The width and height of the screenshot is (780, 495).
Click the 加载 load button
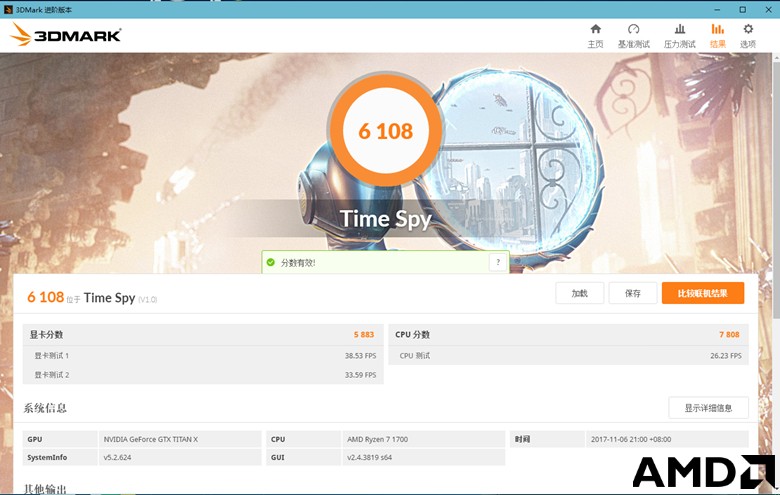pyautogui.click(x=580, y=293)
